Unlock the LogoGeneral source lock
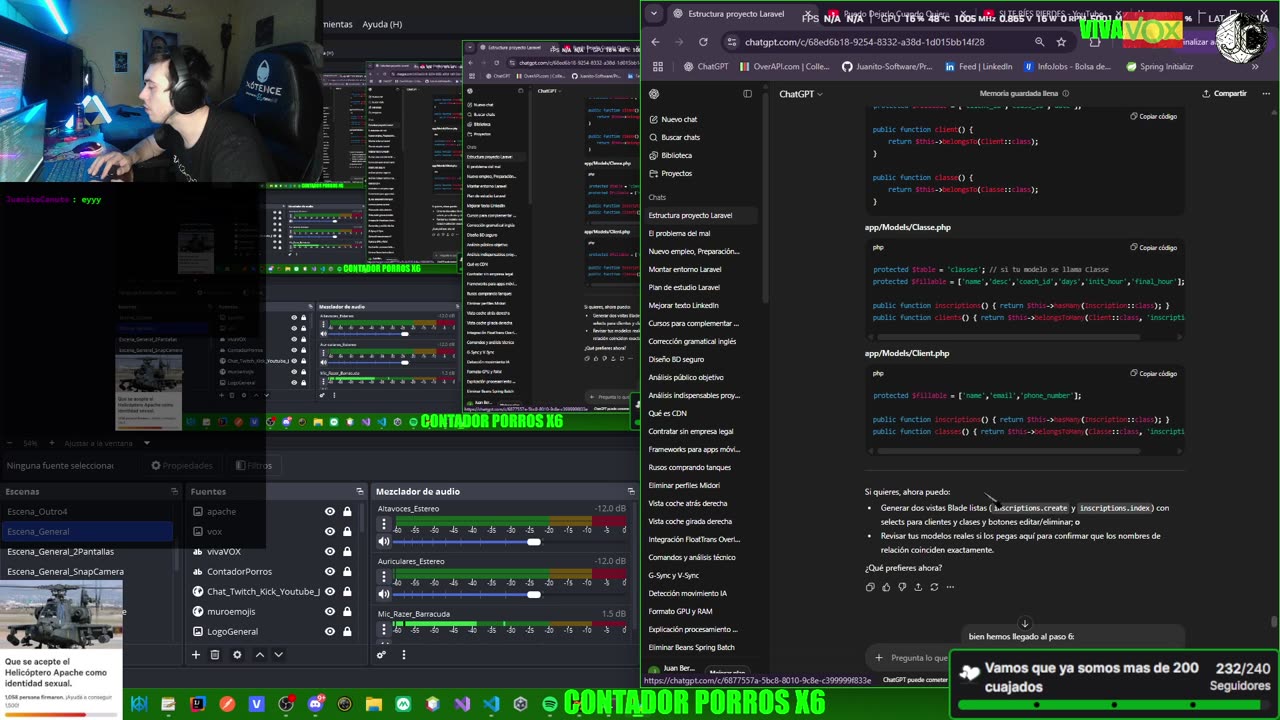Viewport: 1280px width, 720px height. [x=347, y=631]
